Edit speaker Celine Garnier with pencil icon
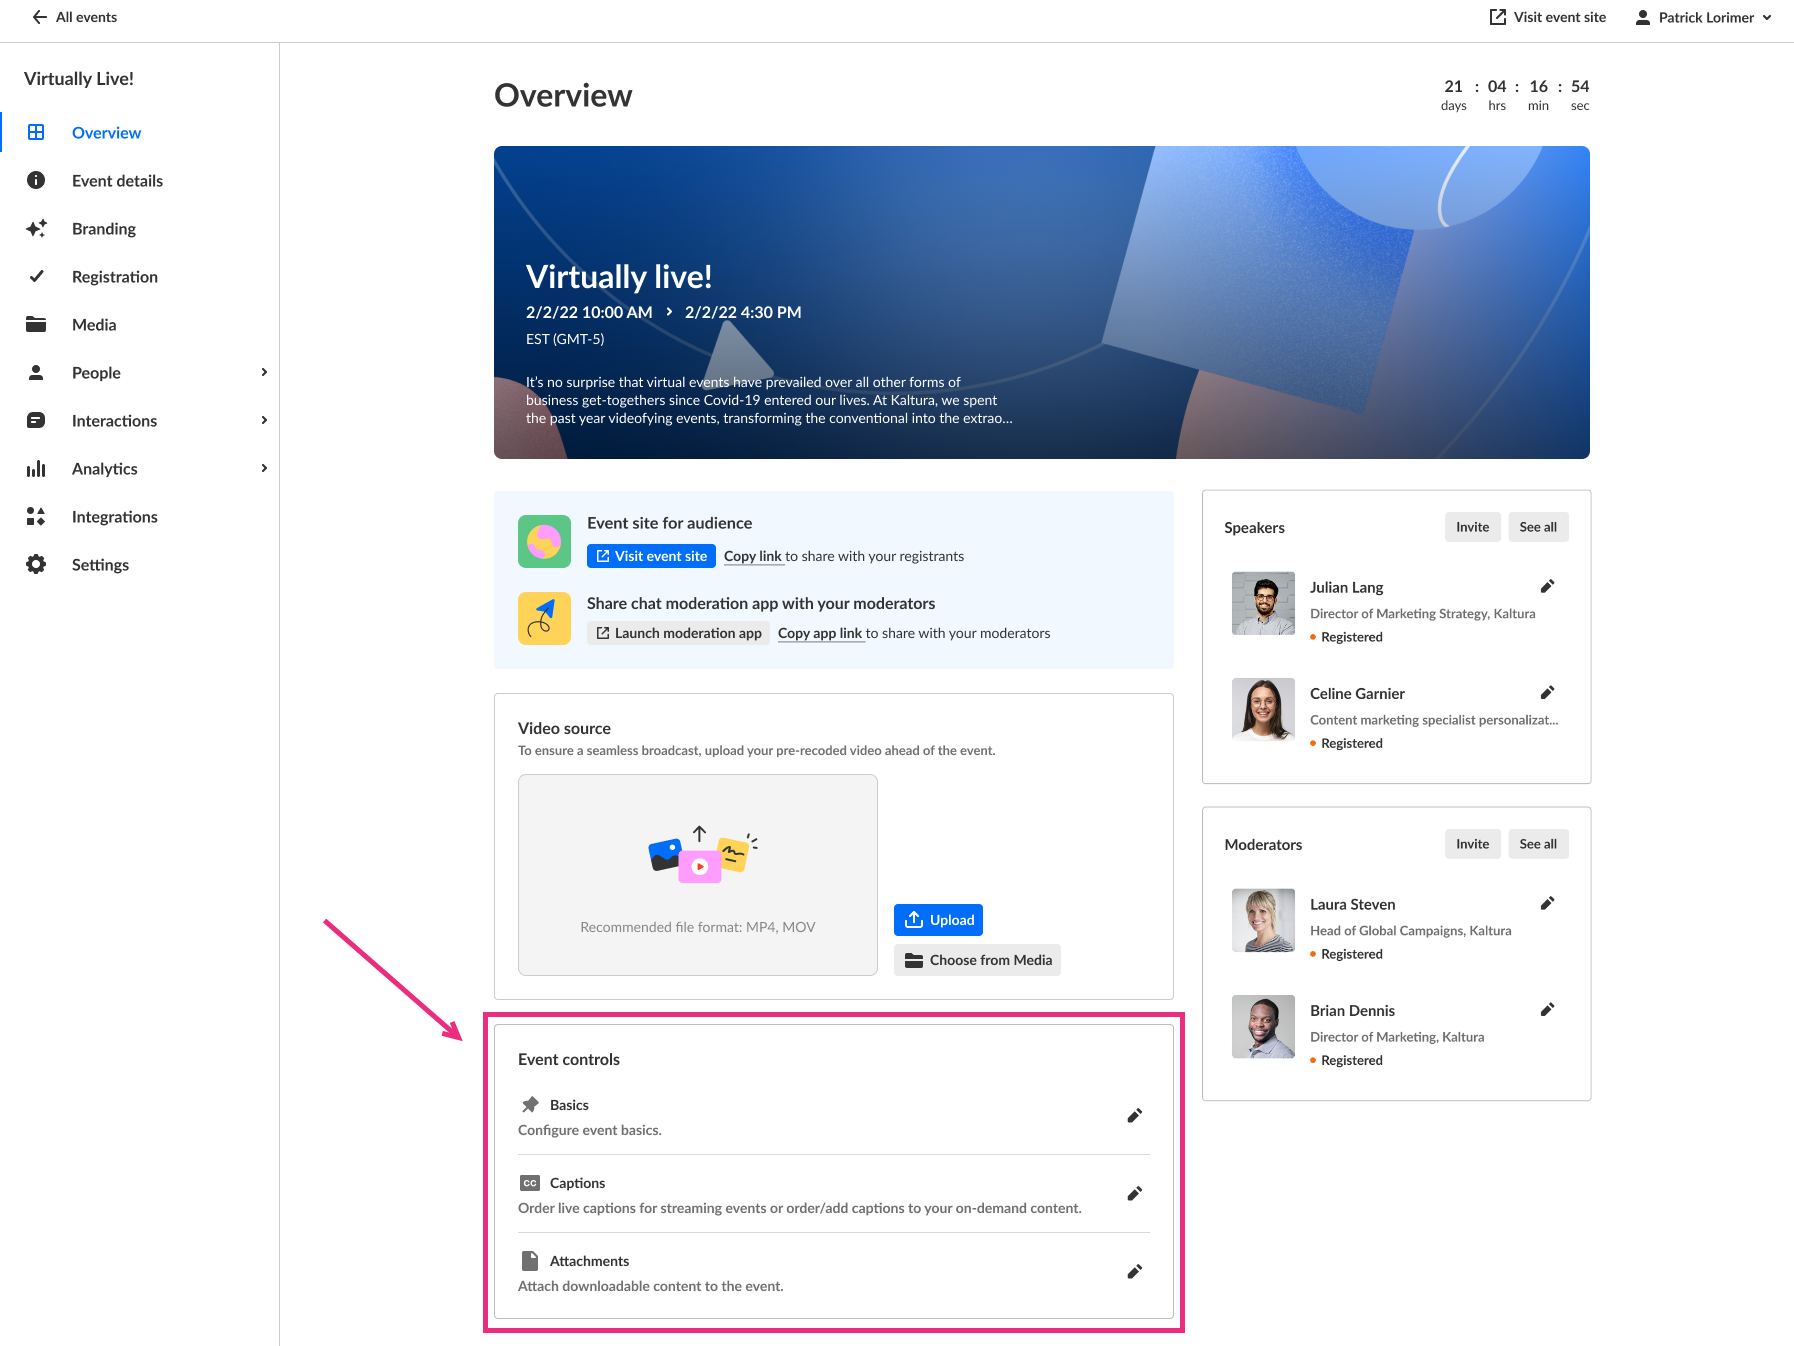1794x1346 pixels. point(1547,692)
